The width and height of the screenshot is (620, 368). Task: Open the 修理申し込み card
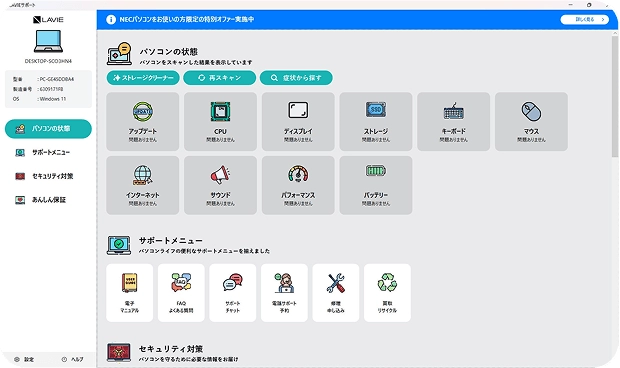[x=336, y=293]
